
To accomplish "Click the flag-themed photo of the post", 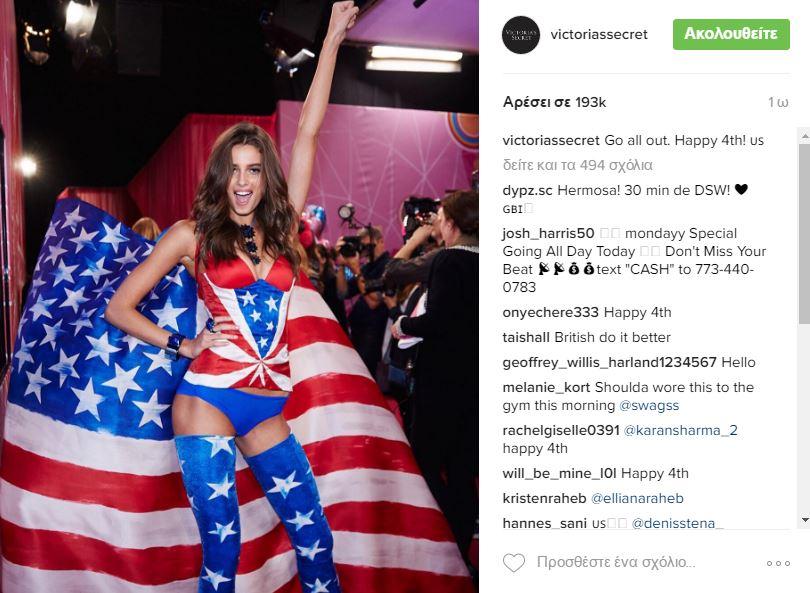I will (239, 296).
